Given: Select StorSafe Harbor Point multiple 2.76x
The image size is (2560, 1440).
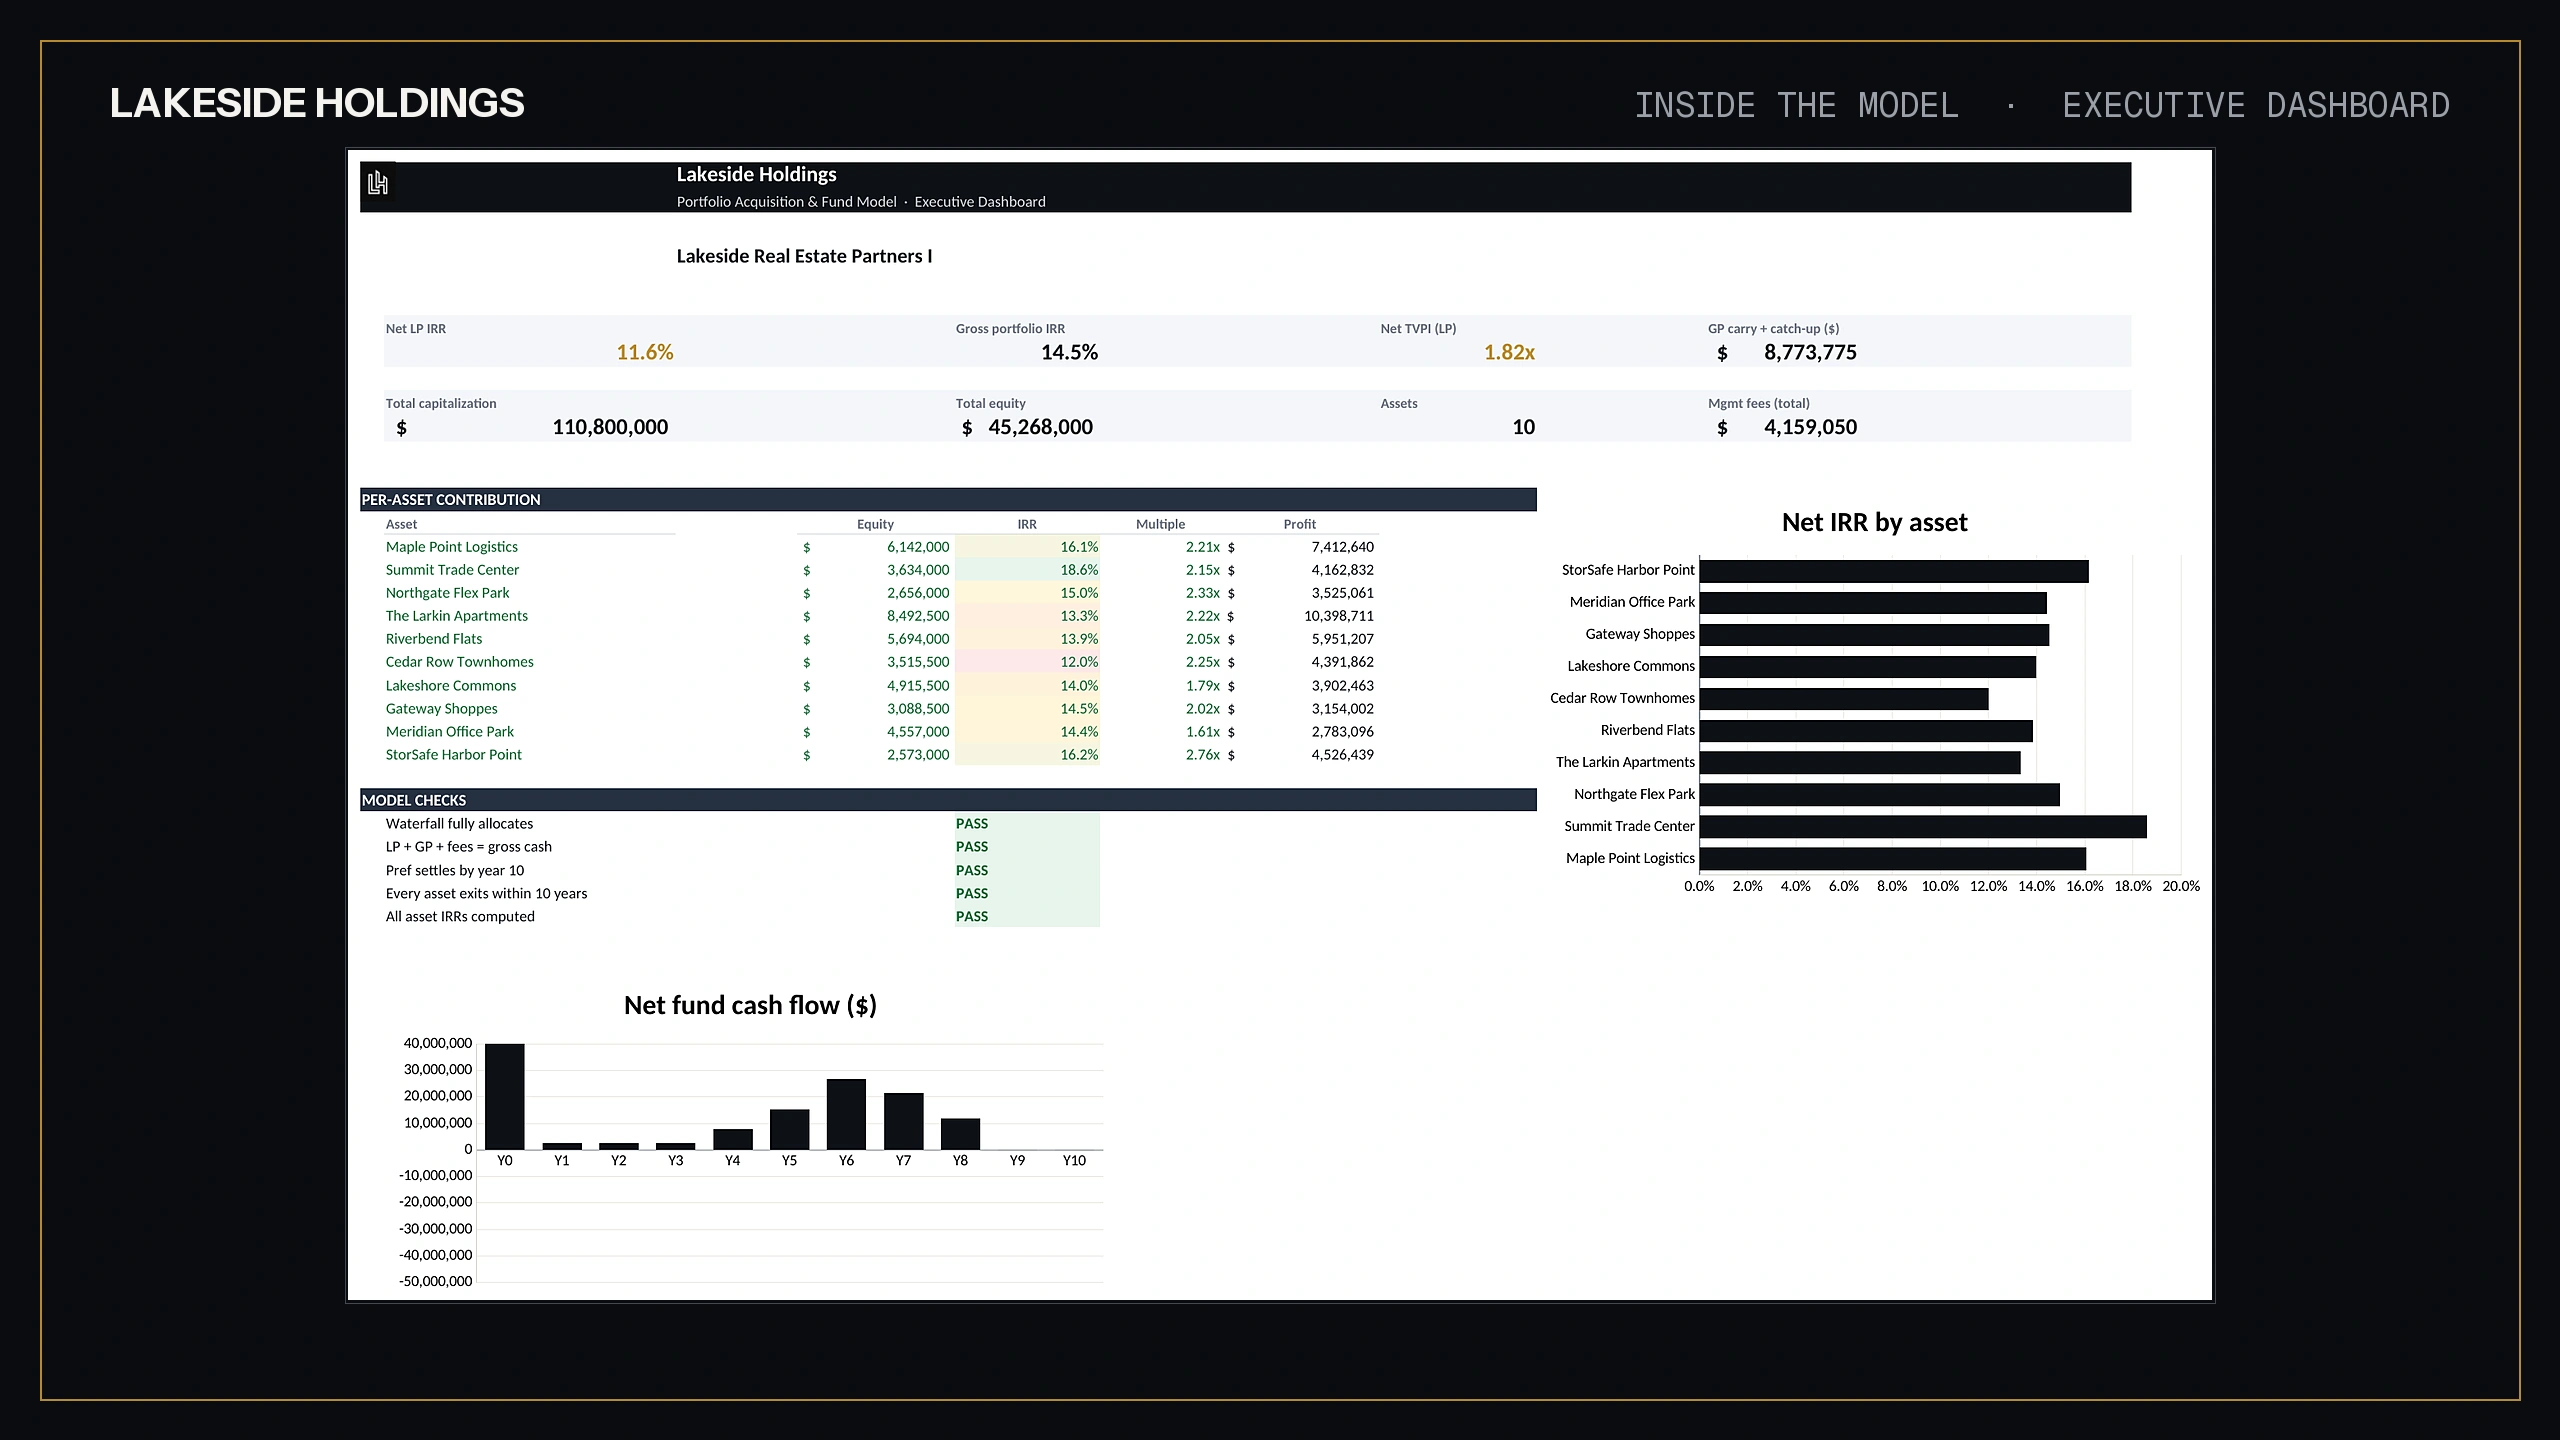Looking at the screenshot, I should [x=1202, y=755].
